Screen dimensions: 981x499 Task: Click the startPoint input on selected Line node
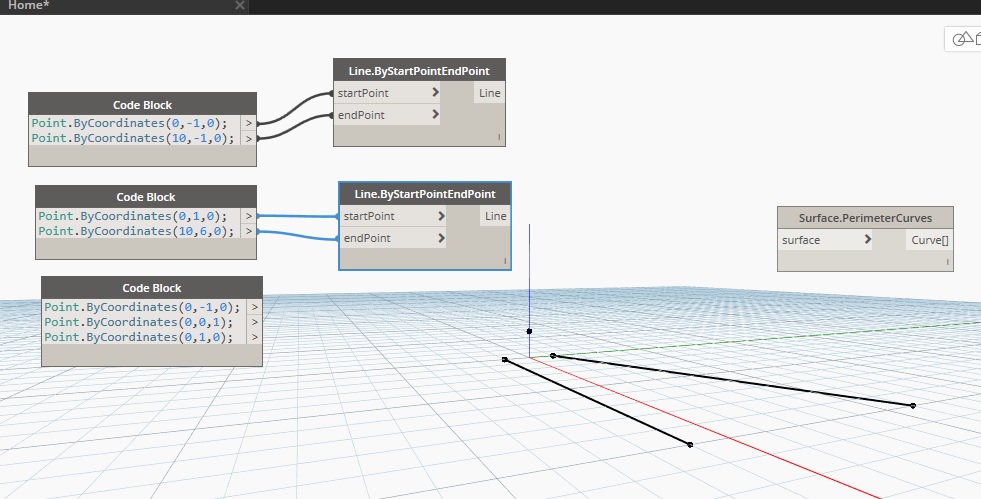tap(369, 216)
